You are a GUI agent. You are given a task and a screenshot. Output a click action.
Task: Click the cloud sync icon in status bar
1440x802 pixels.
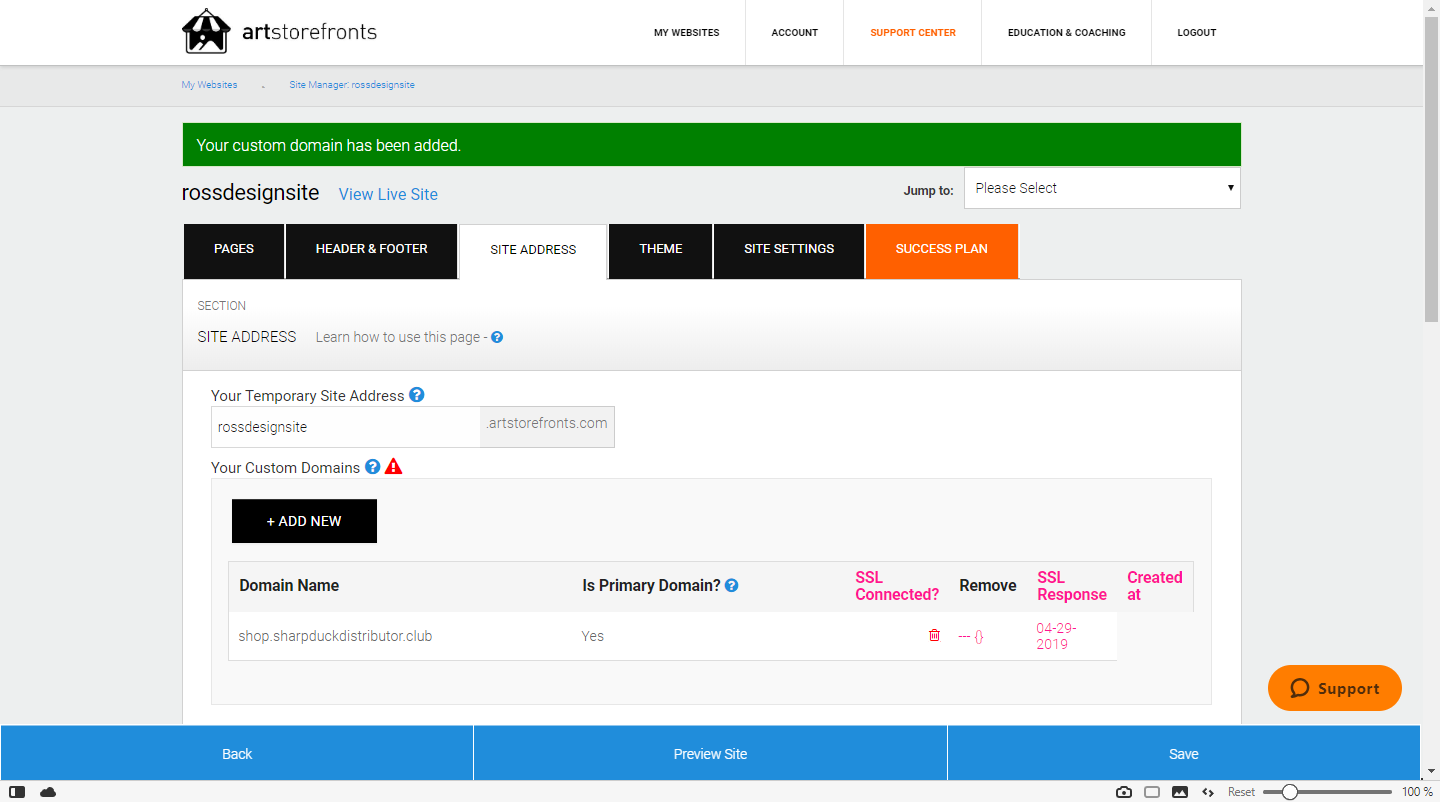coord(48,792)
